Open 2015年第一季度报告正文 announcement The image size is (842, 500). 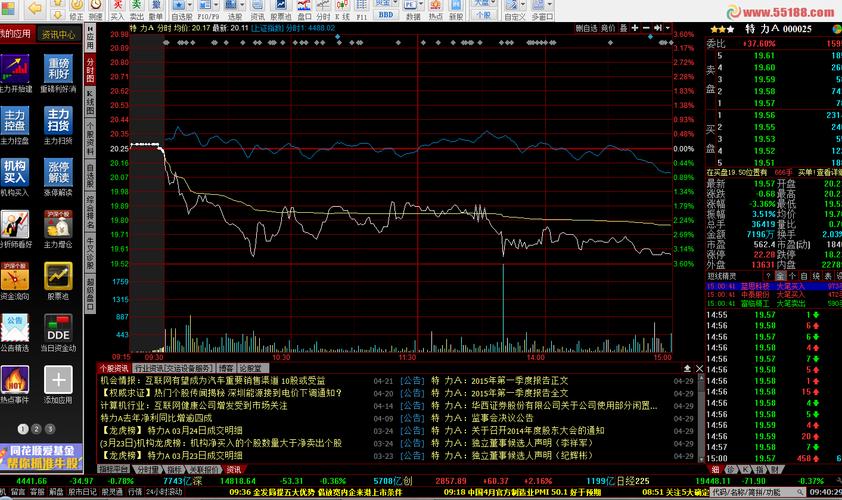520,381
